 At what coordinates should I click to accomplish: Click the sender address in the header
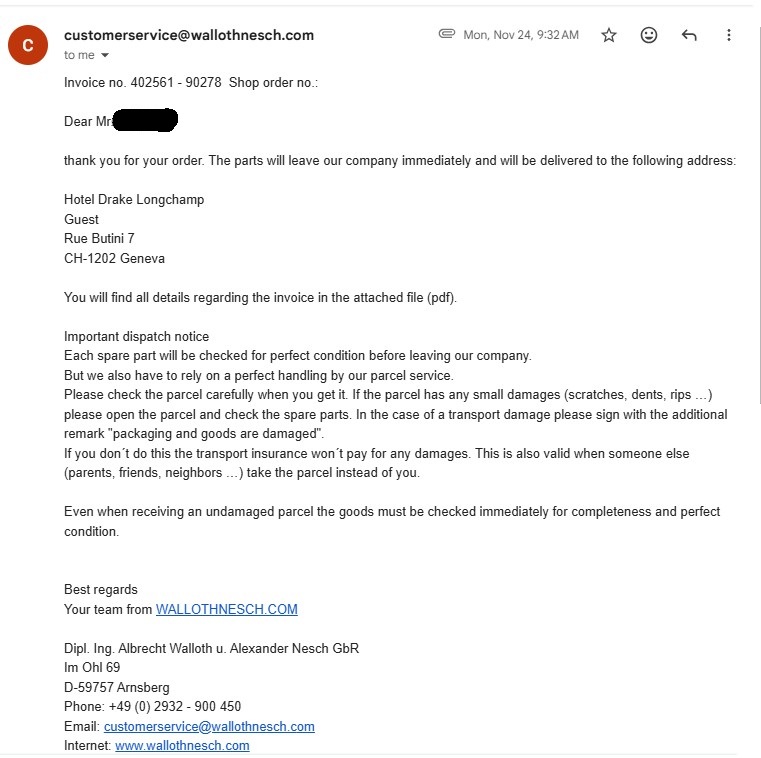pos(189,35)
